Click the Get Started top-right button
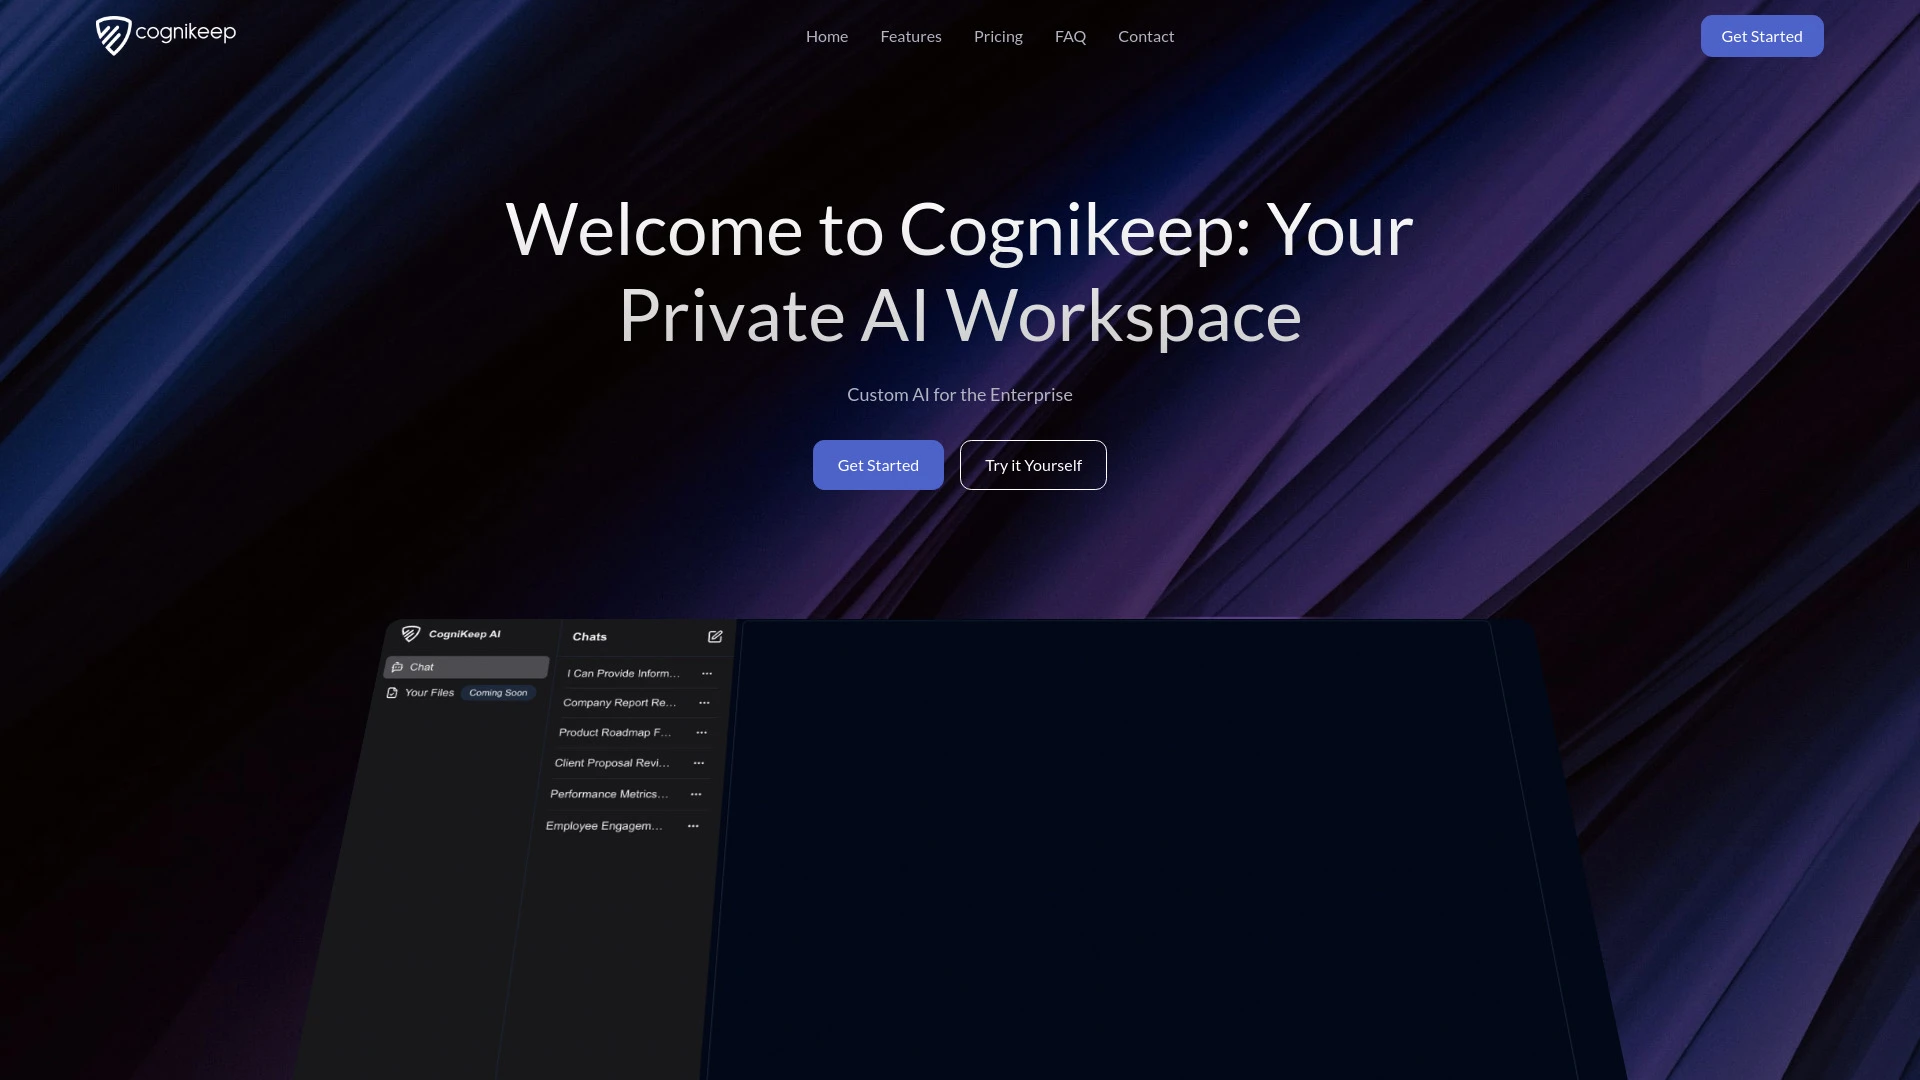The image size is (1920, 1080). click(x=1762, y=36)
